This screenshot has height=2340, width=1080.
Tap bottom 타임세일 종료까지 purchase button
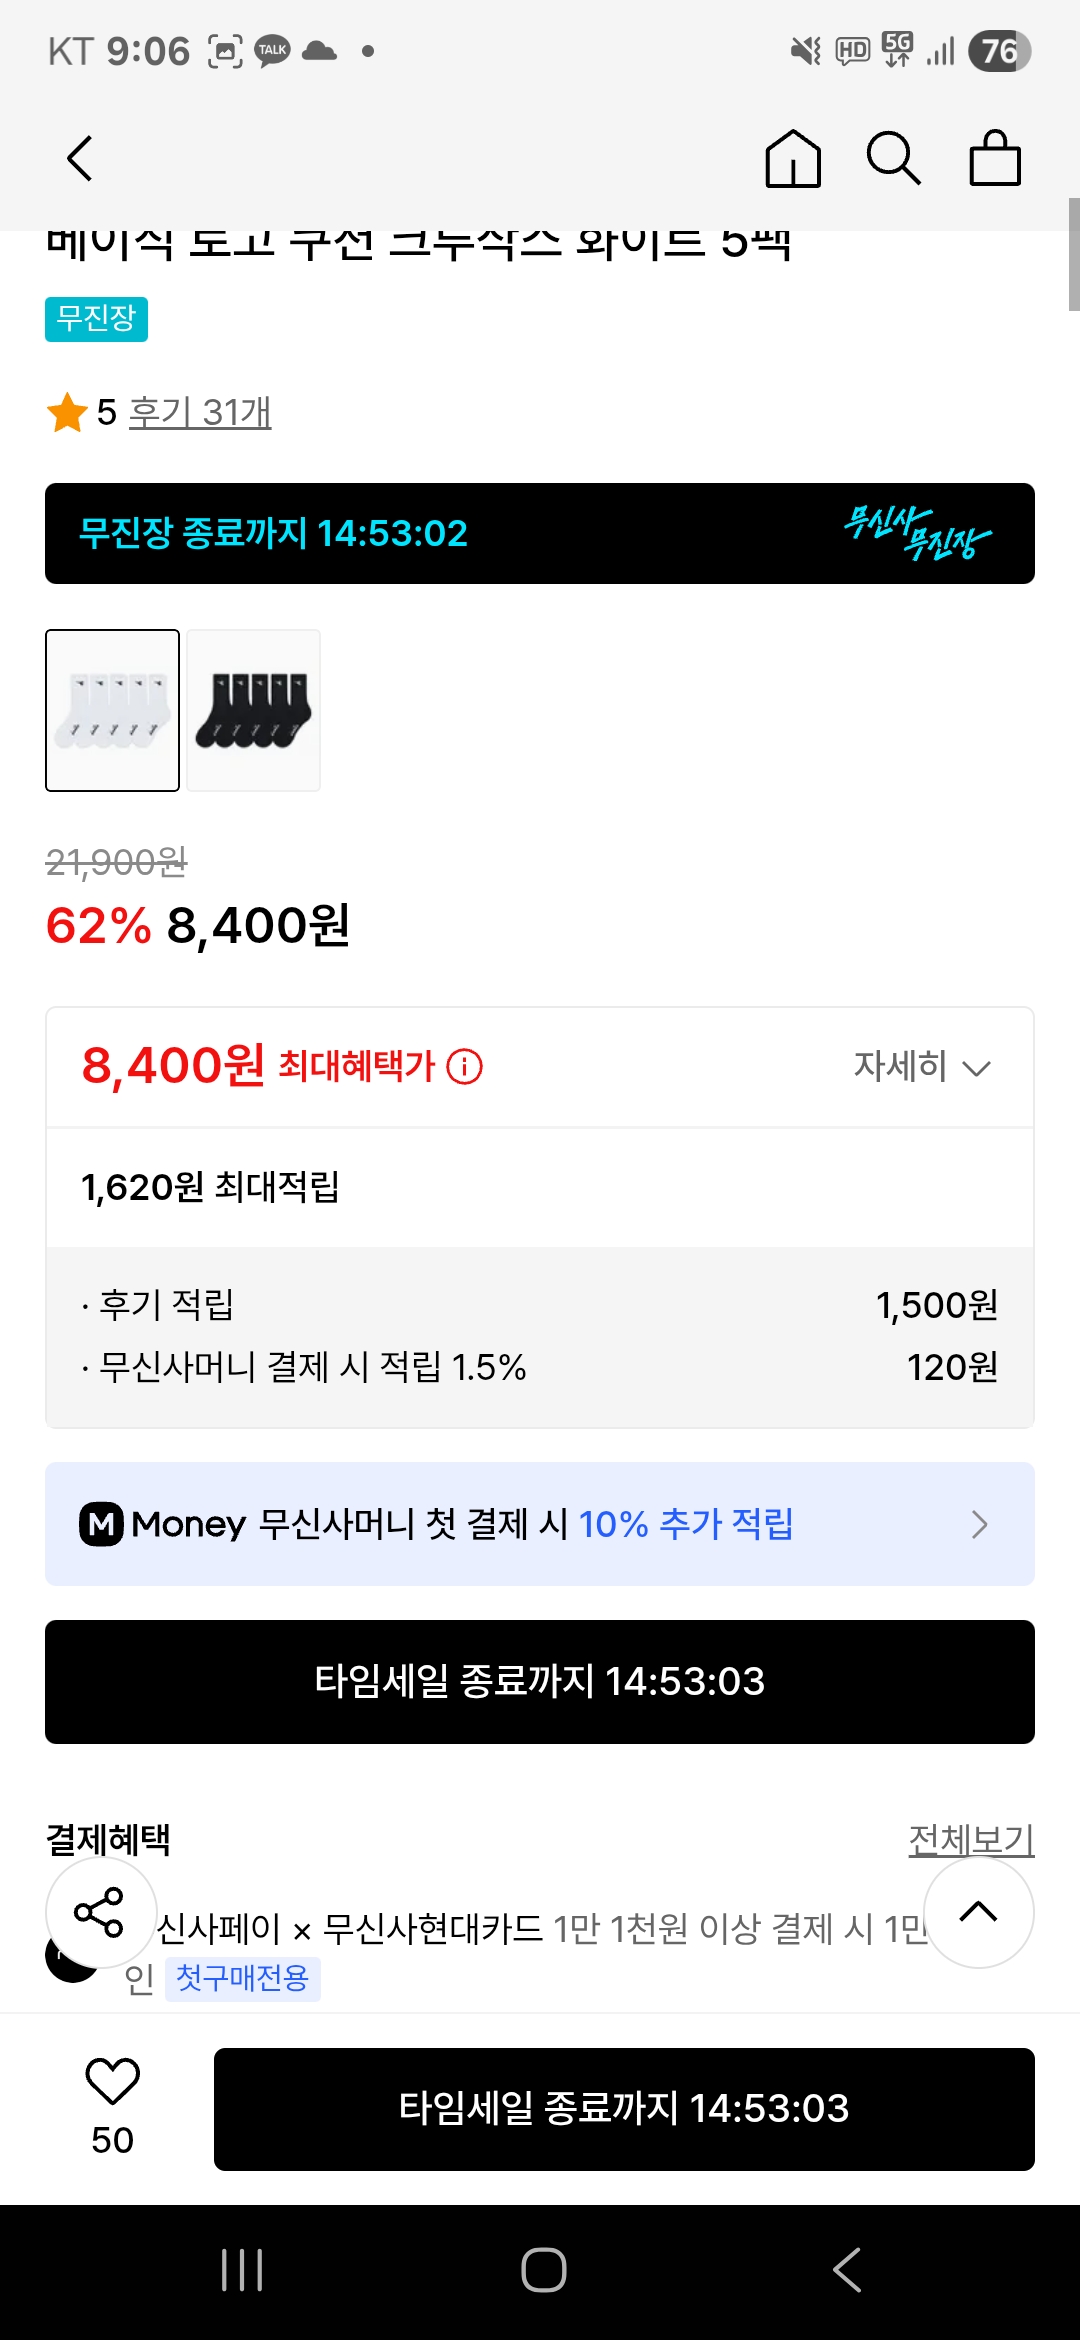[x=624, y=2109]
